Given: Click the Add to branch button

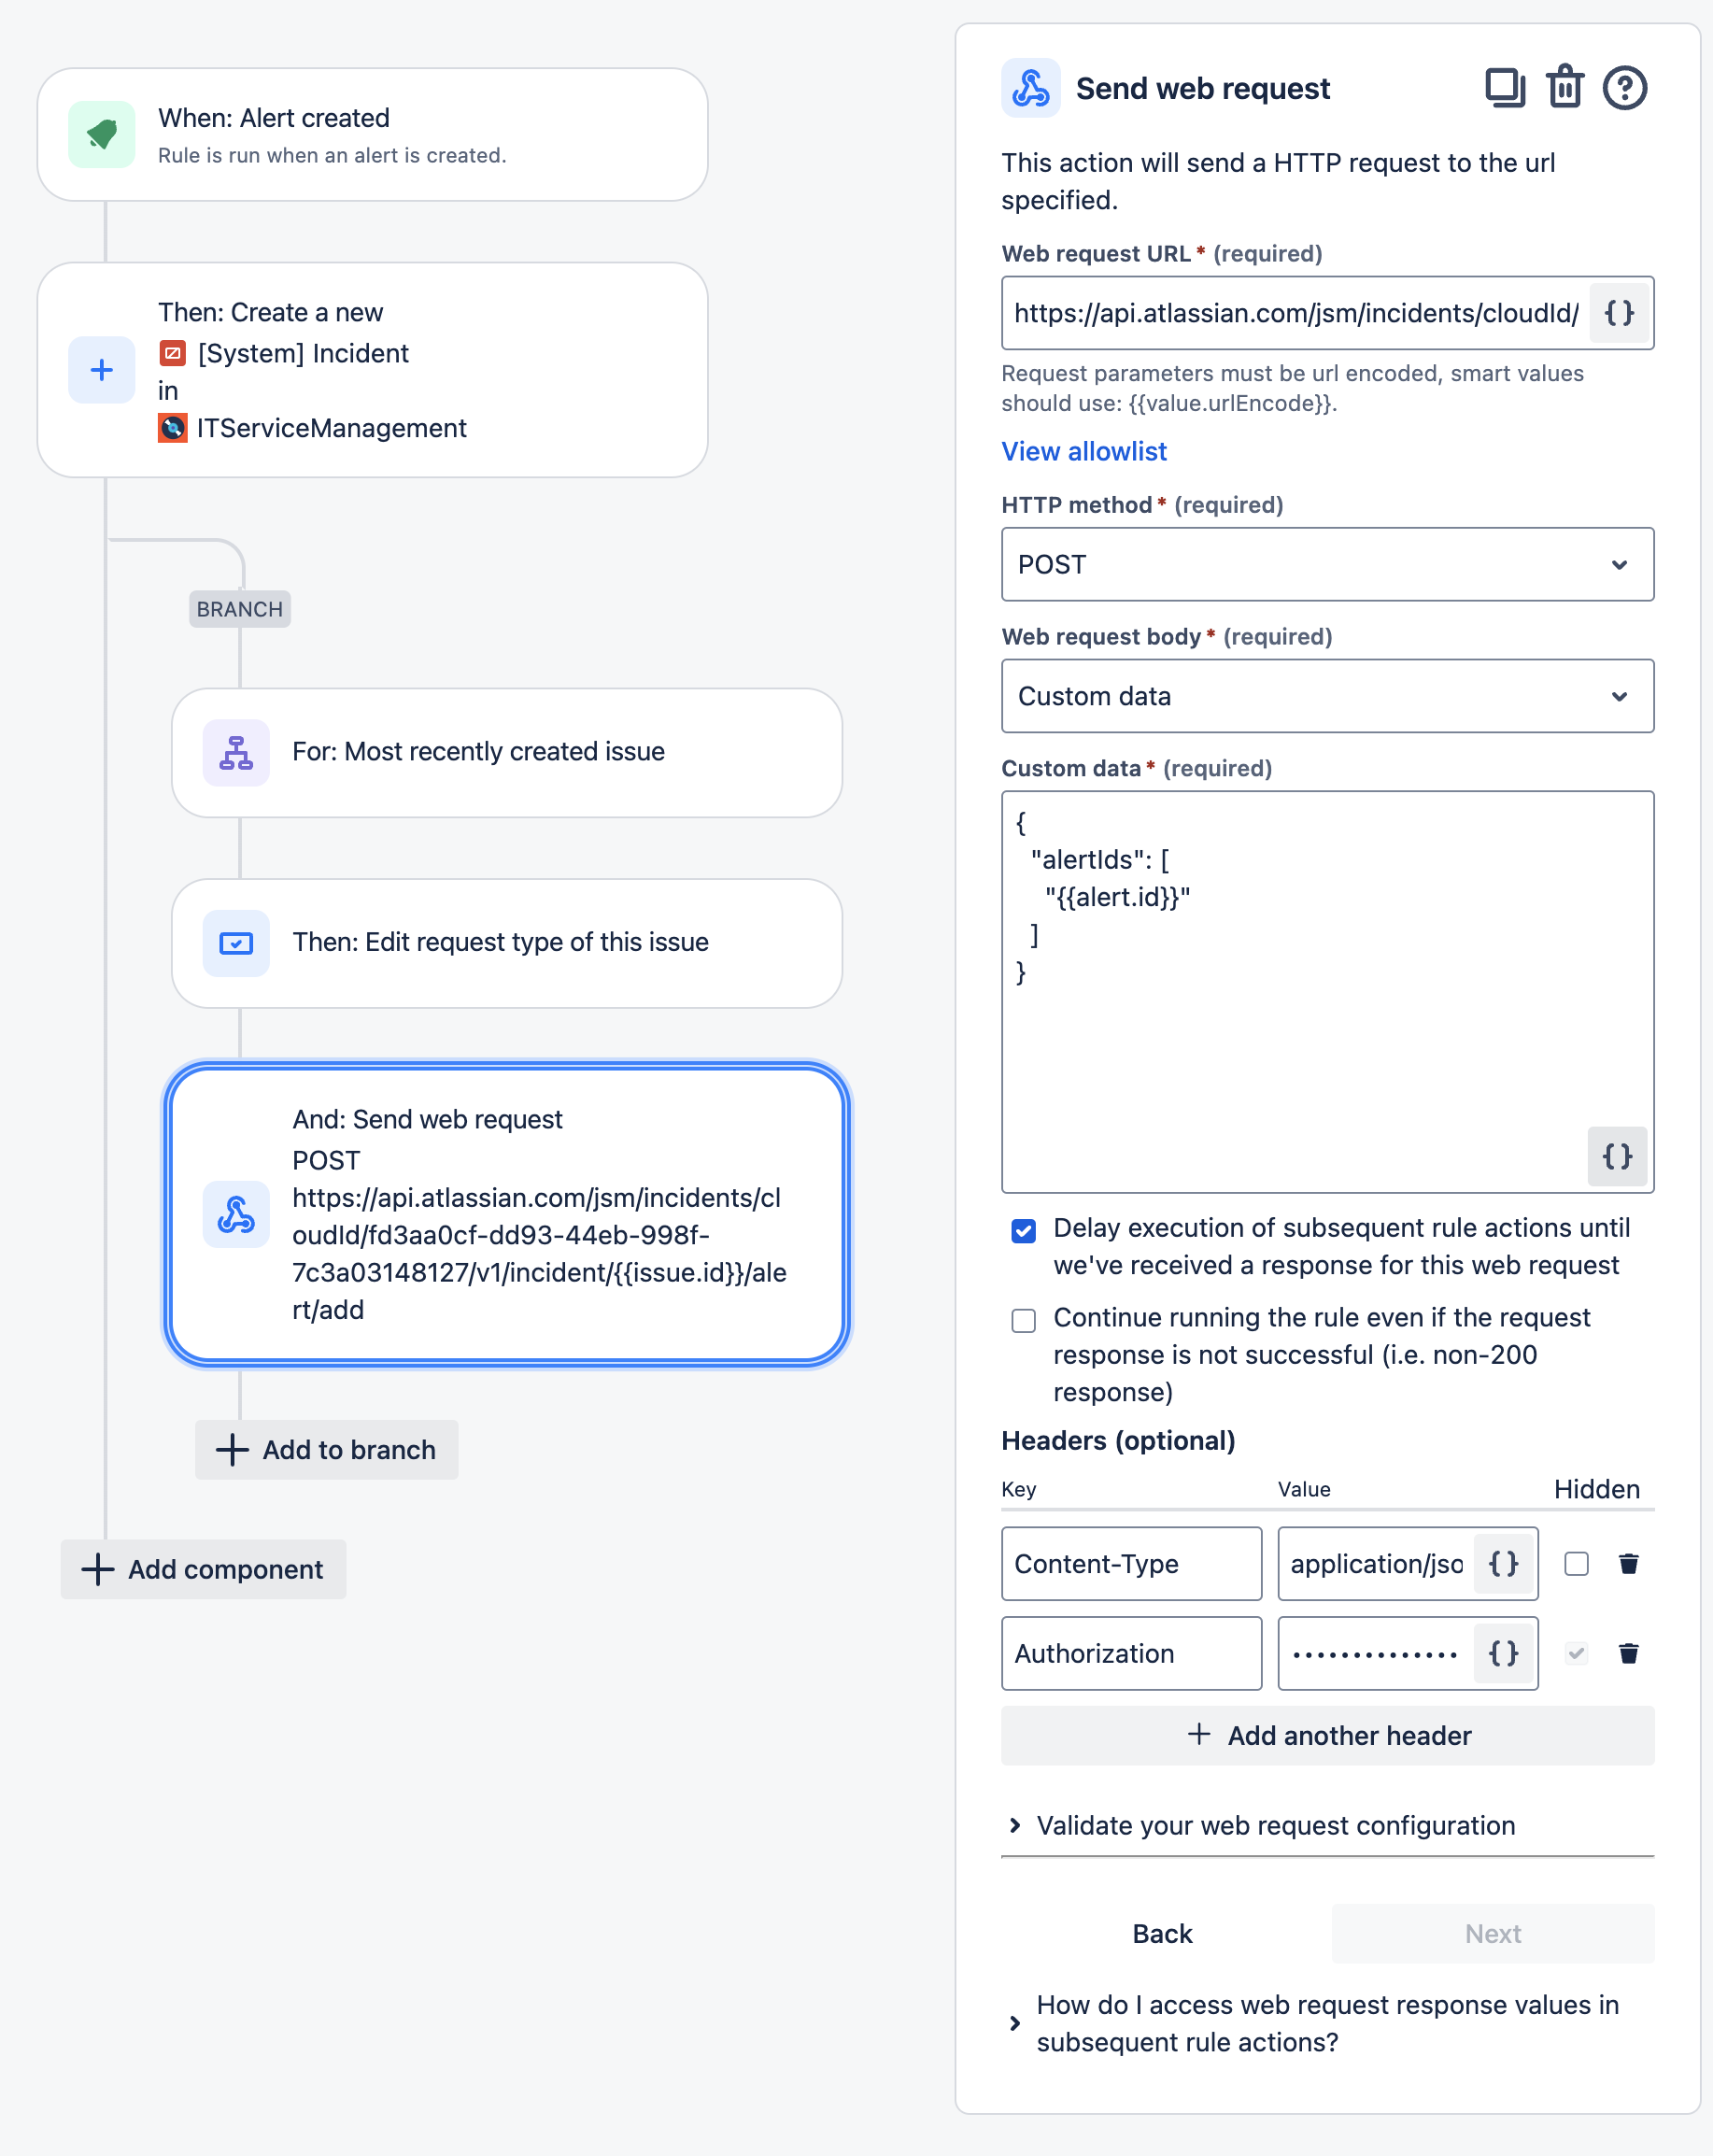Looking at the screenshot, I should click(327, 1450).
